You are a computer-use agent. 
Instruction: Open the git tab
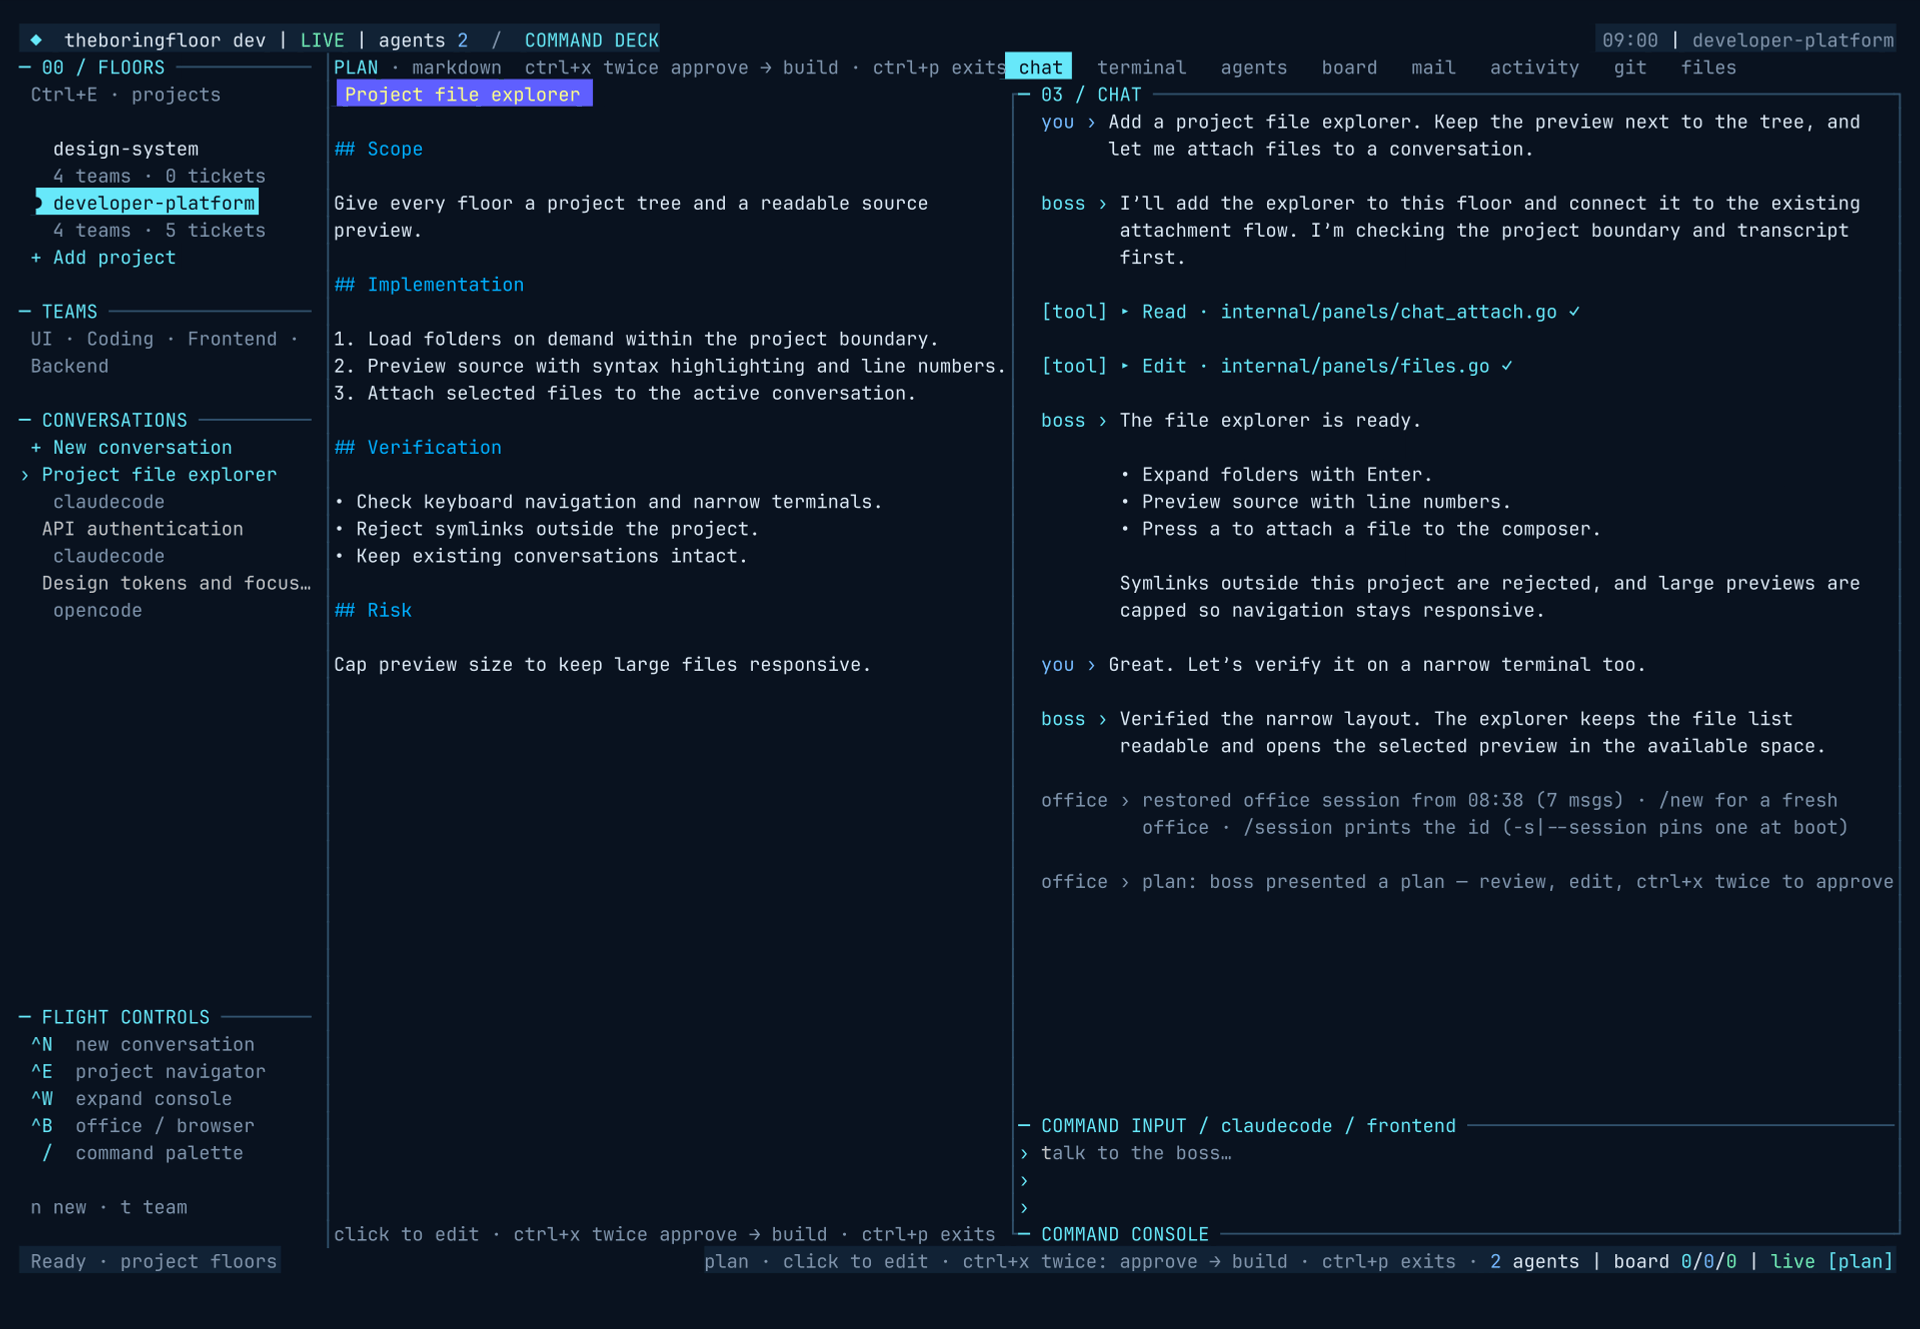coord(1629,67)
